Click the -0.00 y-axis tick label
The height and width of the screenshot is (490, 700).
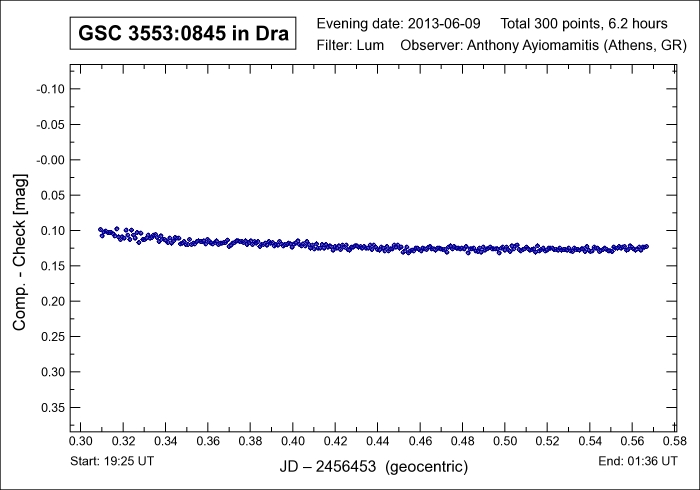coord(49,160)
